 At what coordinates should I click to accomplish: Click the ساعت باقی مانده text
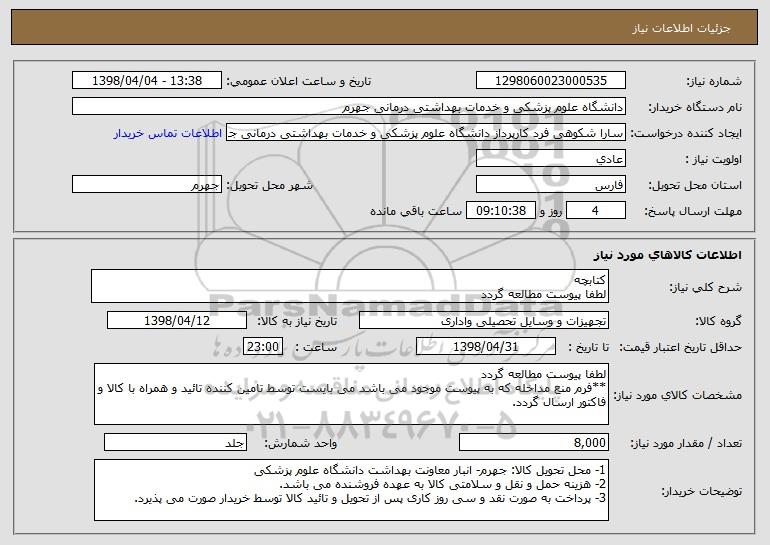416,211
